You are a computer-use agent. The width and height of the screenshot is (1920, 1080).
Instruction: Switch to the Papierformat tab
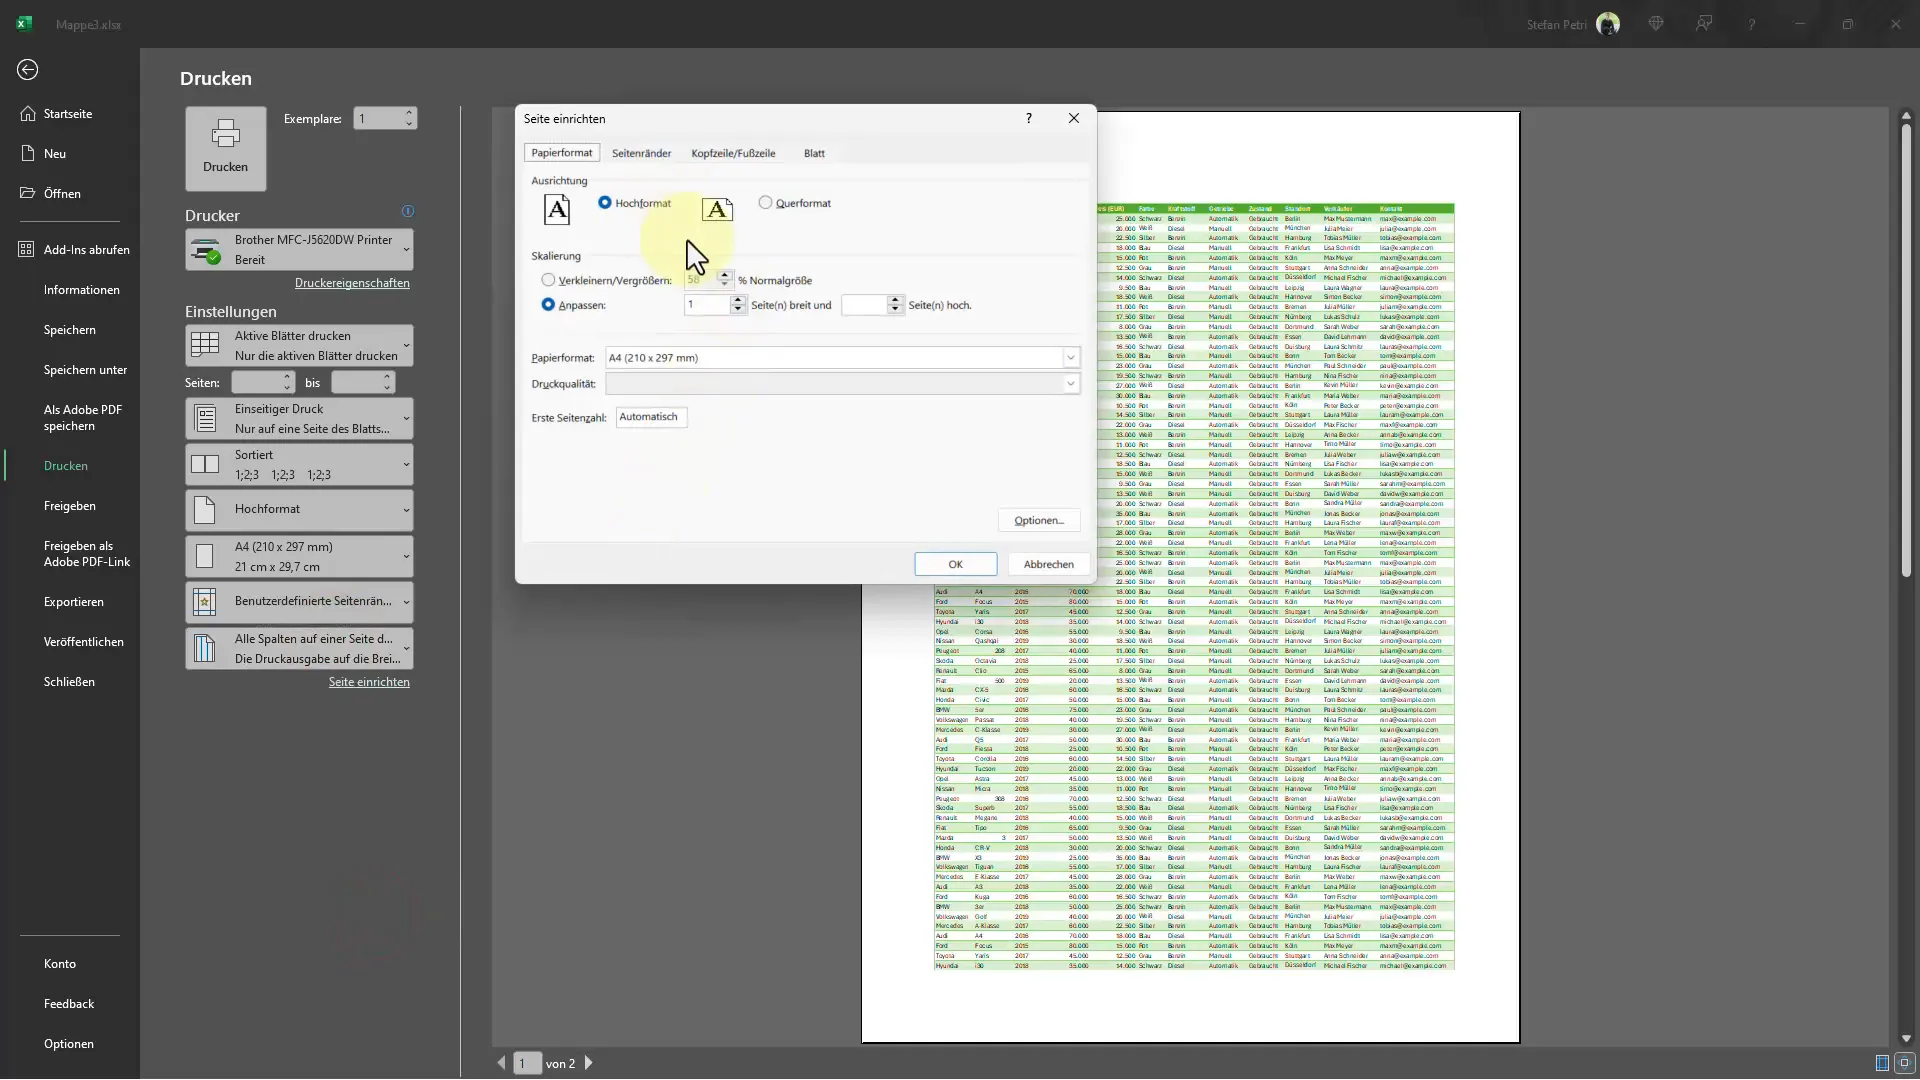point(562,153)
